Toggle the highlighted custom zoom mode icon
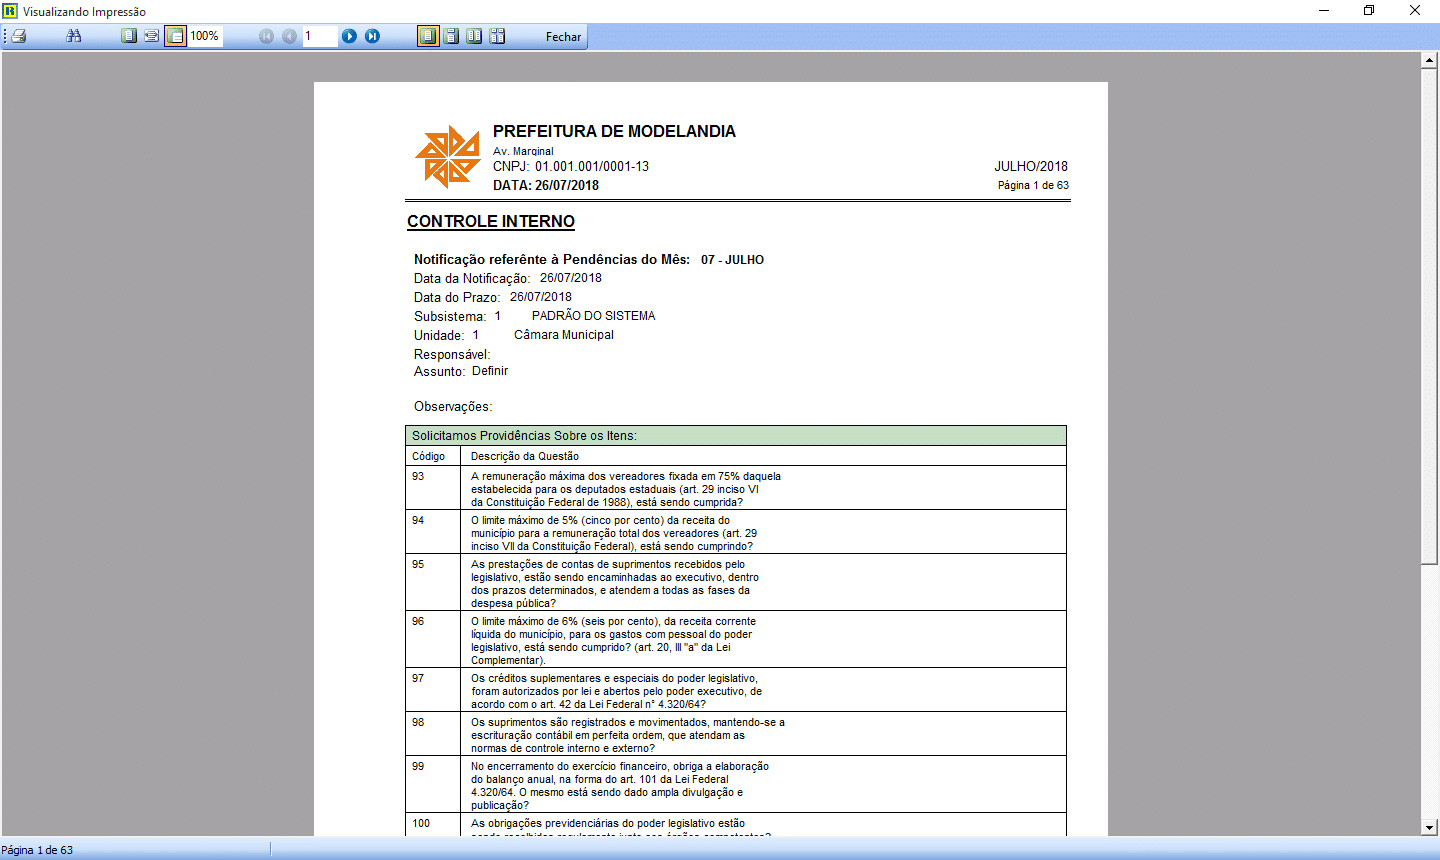Screen dimensions: 1440x860 click(175, 36)
